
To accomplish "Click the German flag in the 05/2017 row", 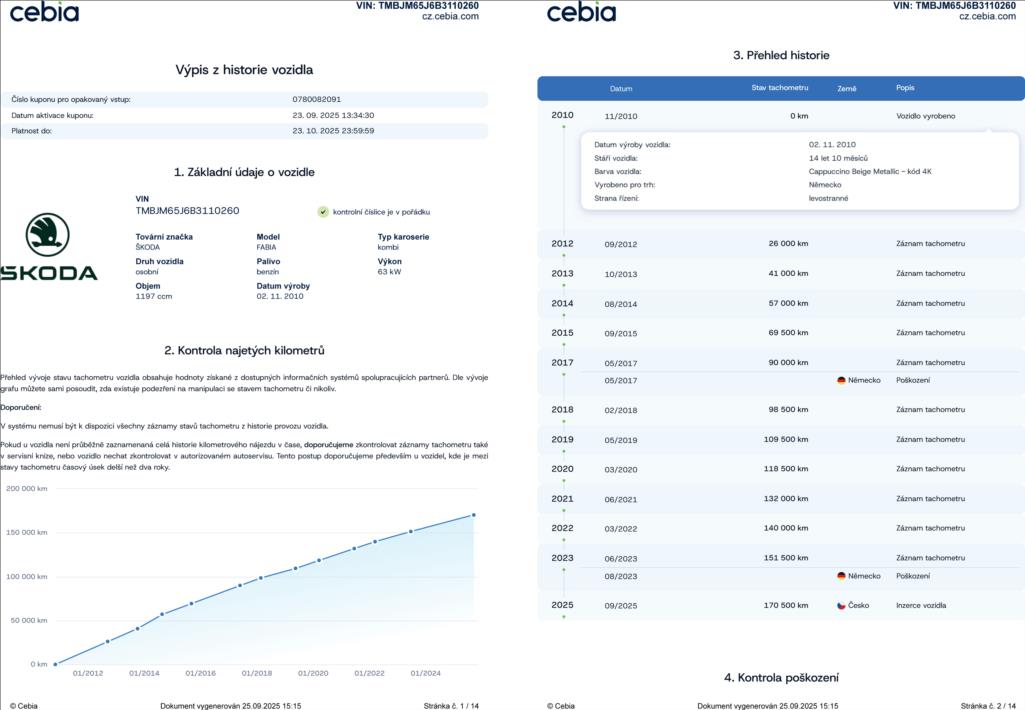I will pyautogui.click(x=841, y=380).
